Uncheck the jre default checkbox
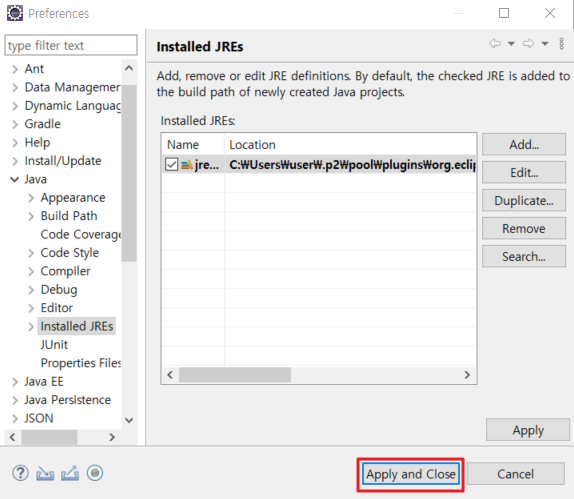 [171, 165]
